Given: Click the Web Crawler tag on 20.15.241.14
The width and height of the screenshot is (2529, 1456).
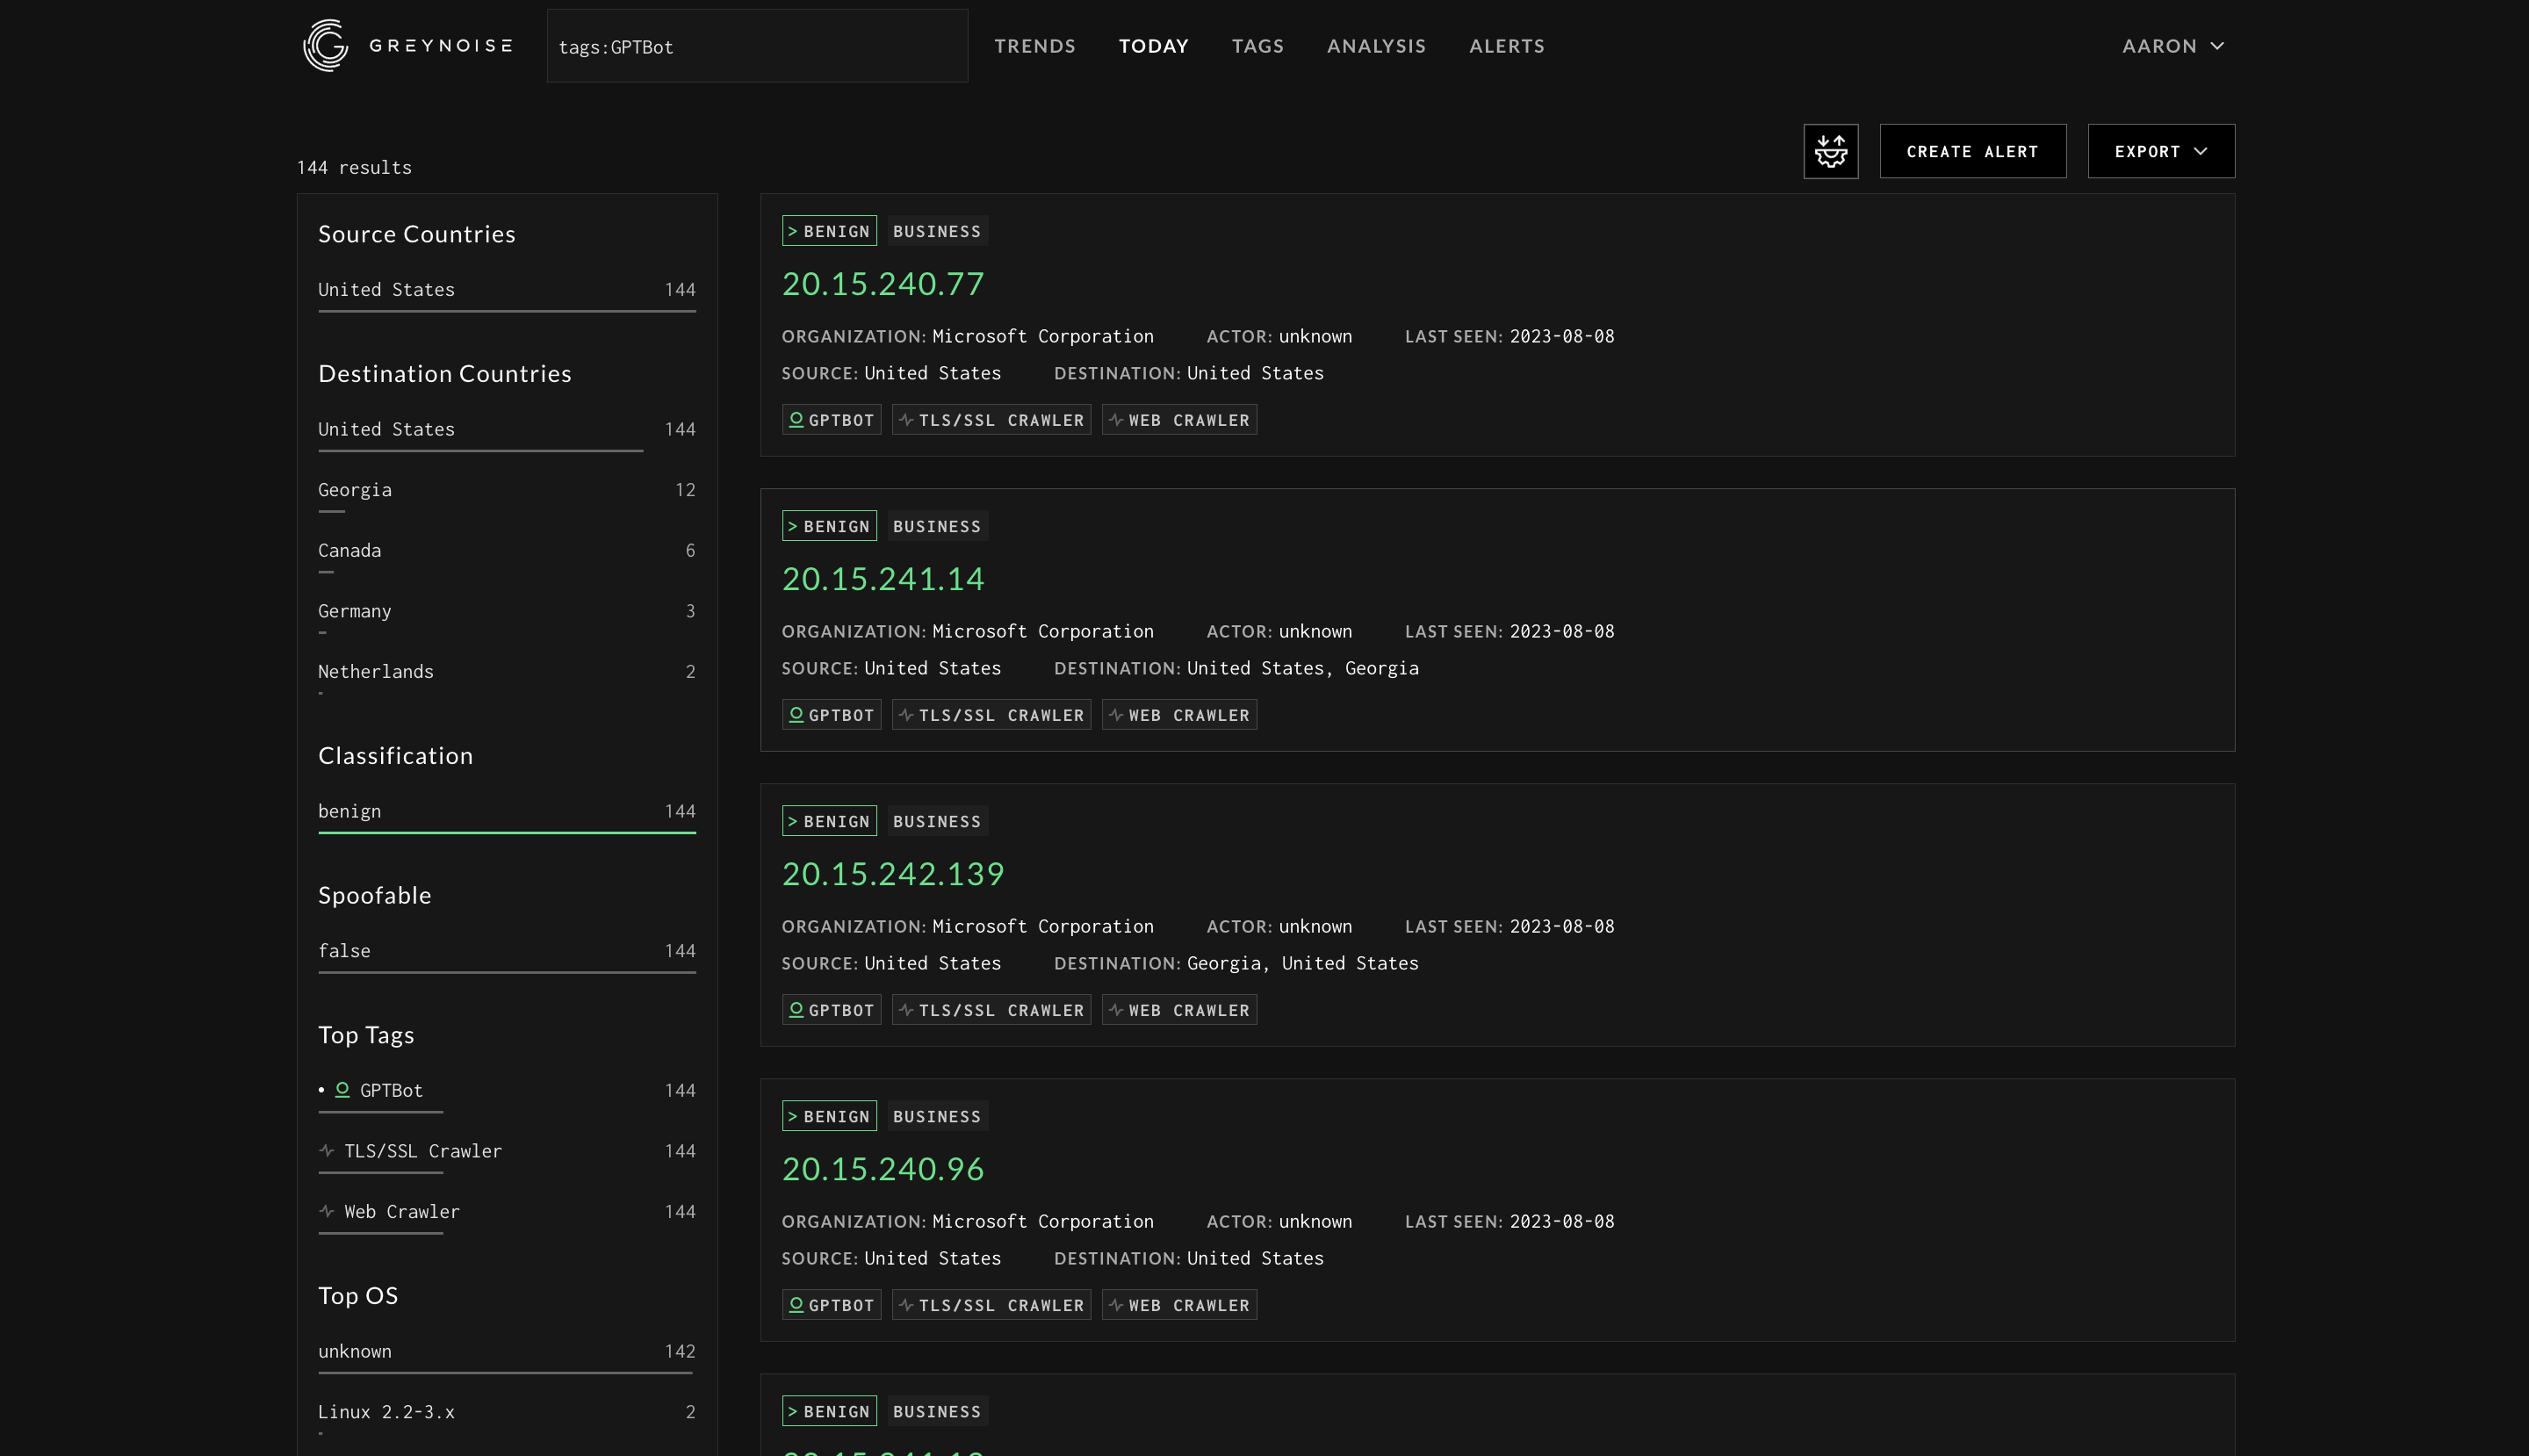Looking at the screenshot, I should pyautogui.click(x=1179, y=714).
